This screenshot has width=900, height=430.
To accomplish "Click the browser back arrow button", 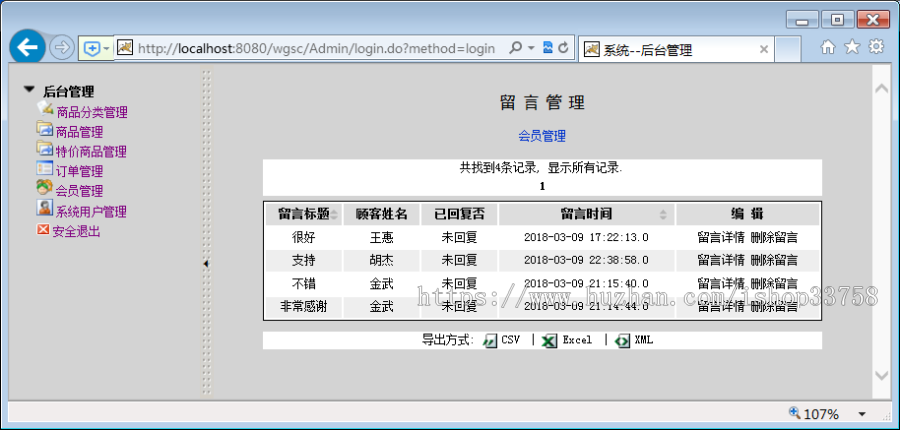I will (x=27, y=48).
